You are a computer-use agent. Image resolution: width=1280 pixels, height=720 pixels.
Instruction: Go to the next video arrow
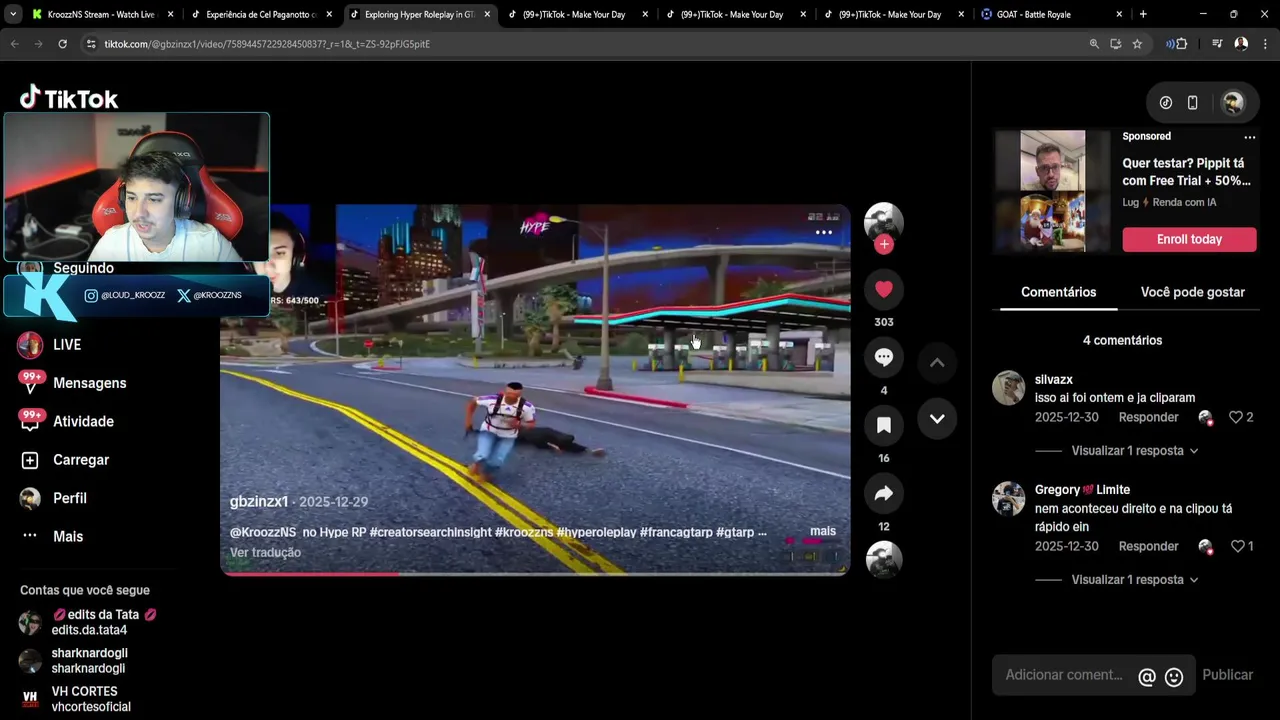coord(937,419)
